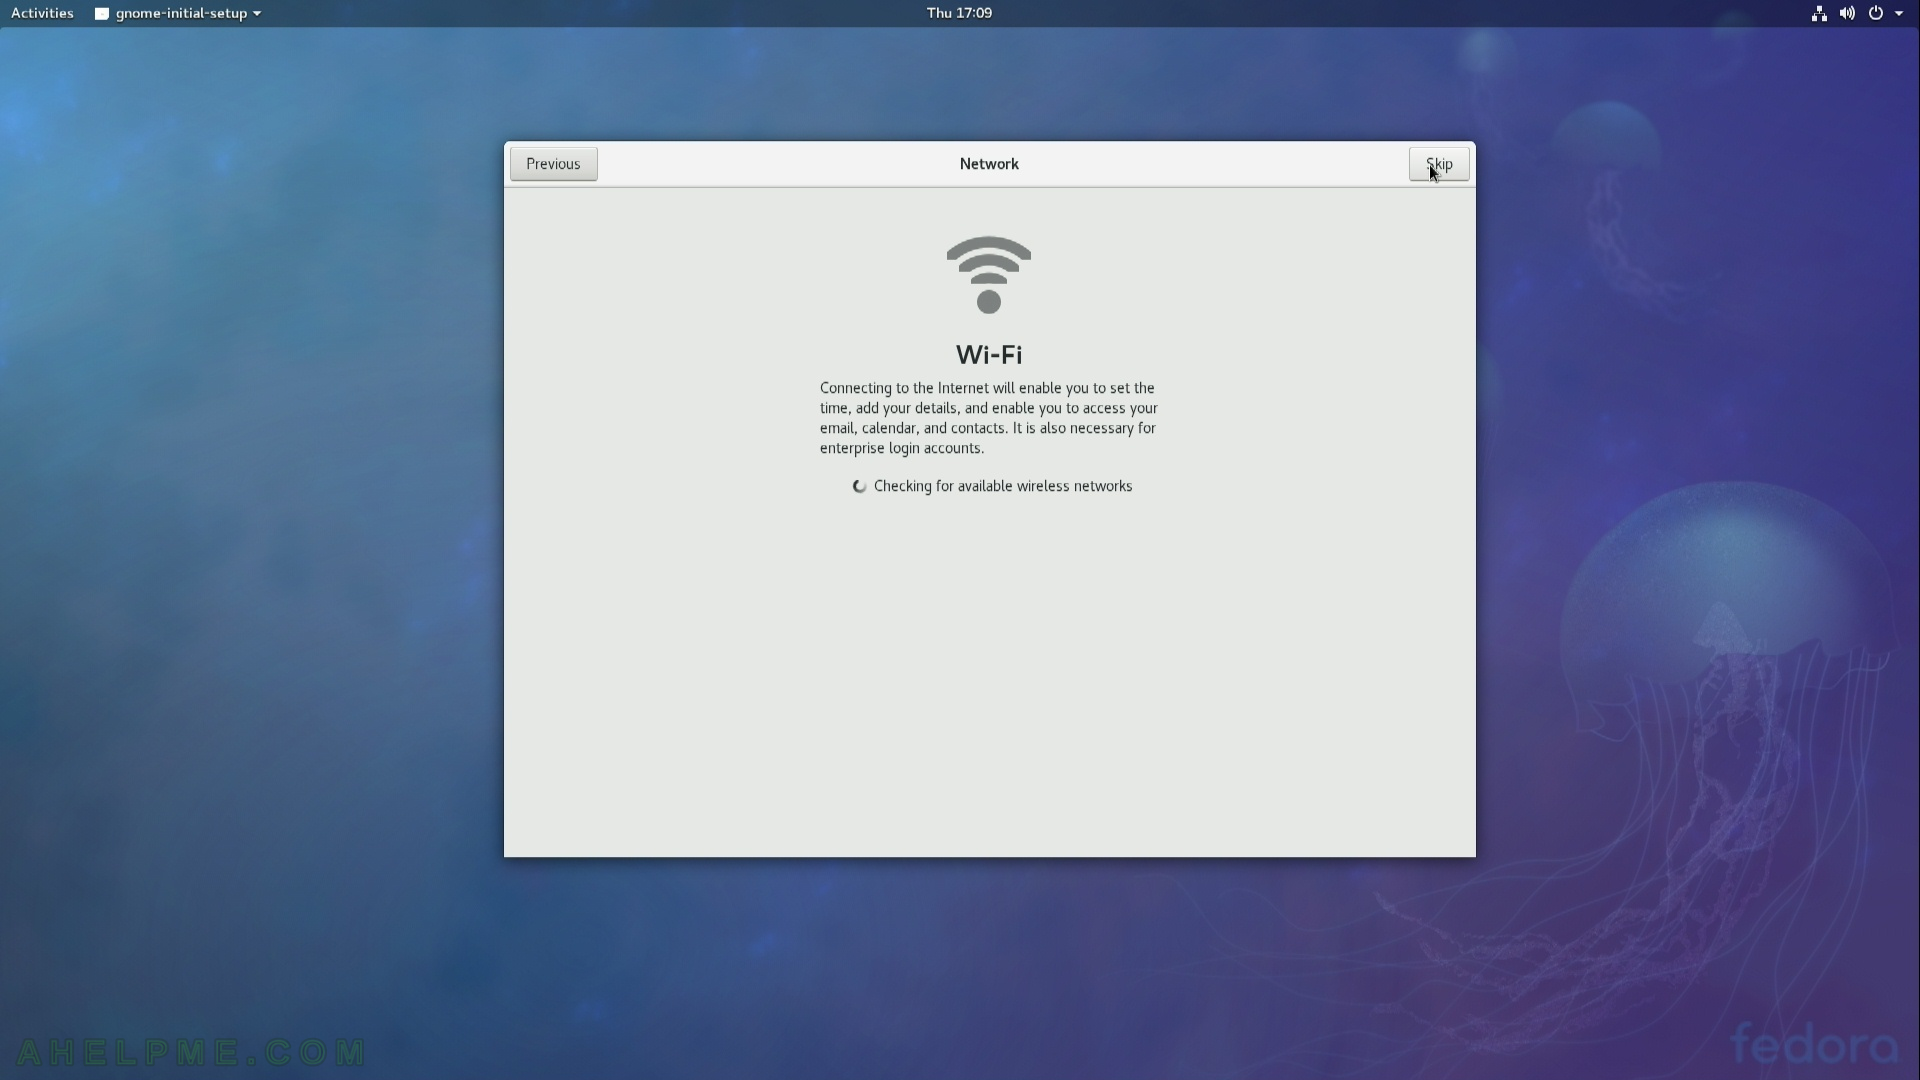Open the clock showing Thu 17:09
This screenshot has height=1080, width=1920.
959,13
